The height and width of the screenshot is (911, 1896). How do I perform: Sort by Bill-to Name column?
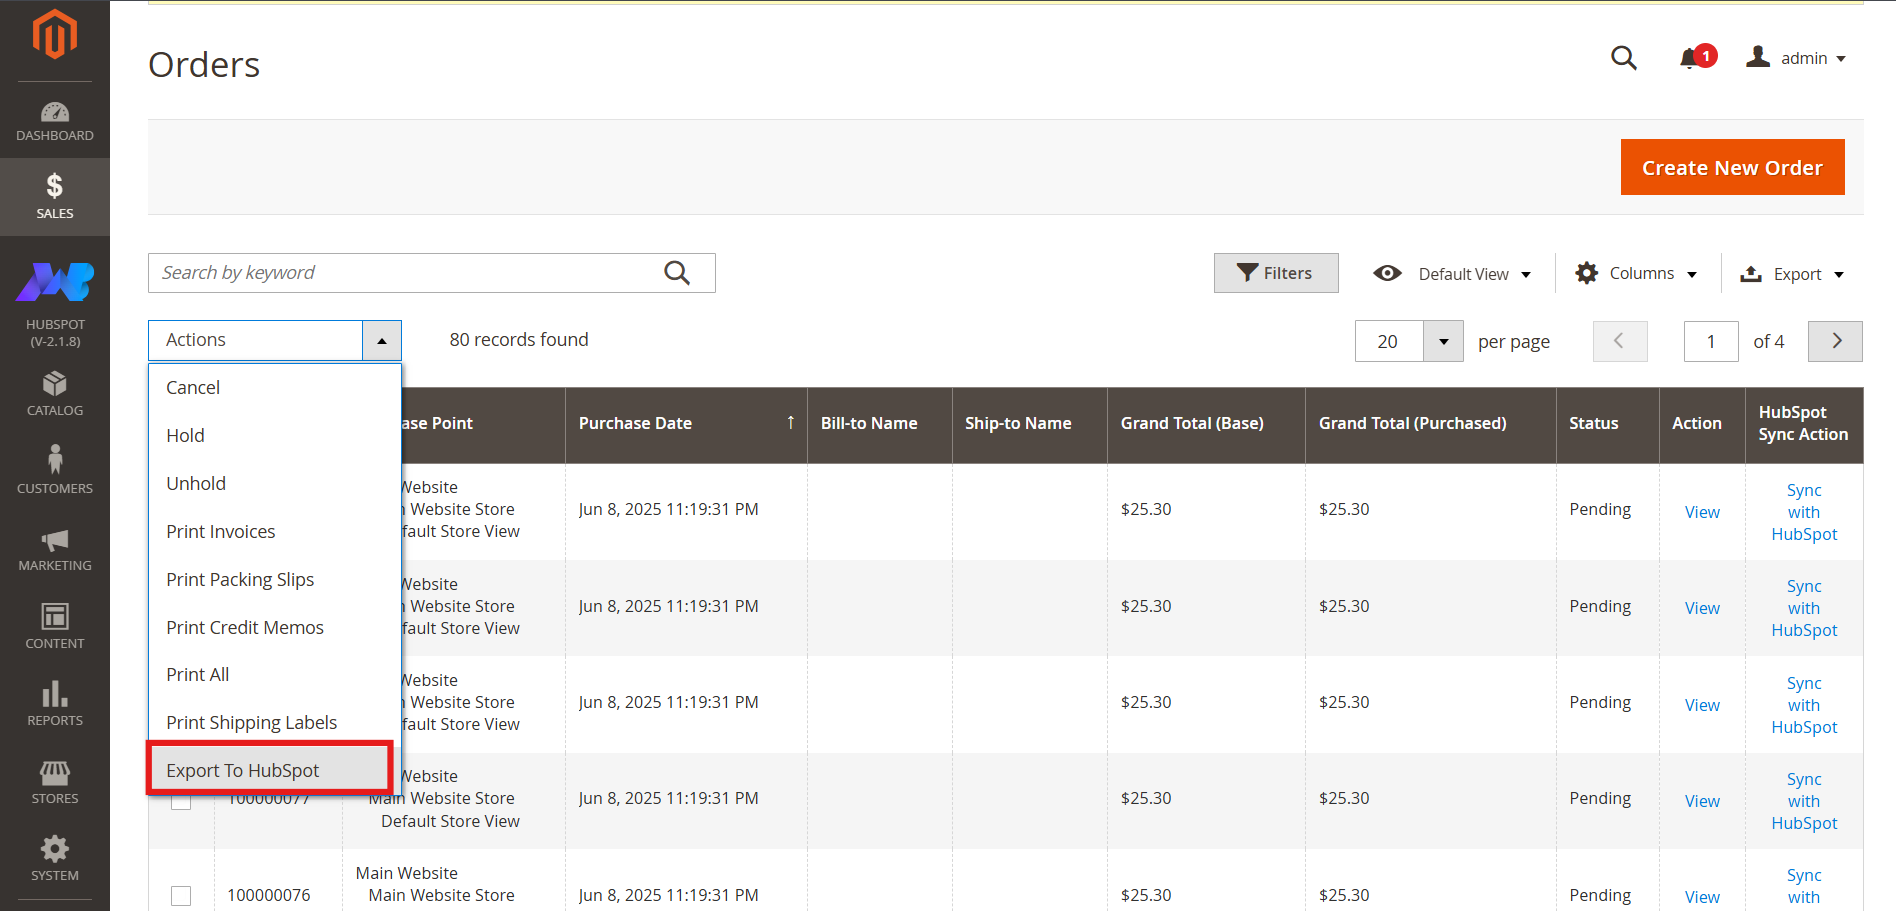(880, 424)
